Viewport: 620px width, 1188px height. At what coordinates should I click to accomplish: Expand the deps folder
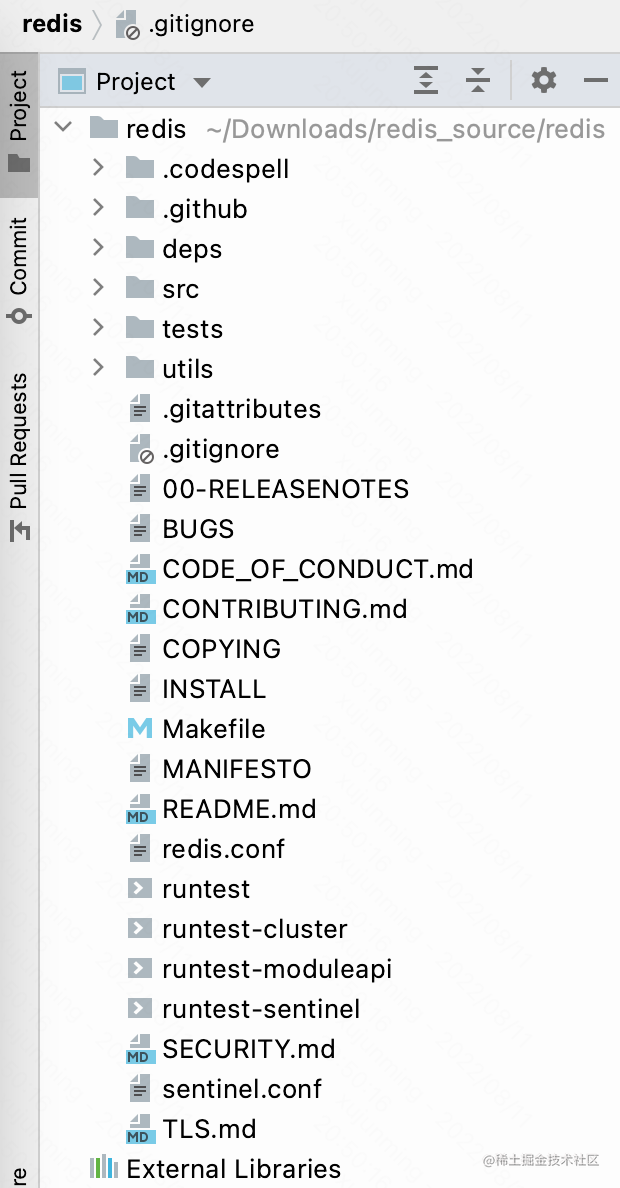[98, 247]
